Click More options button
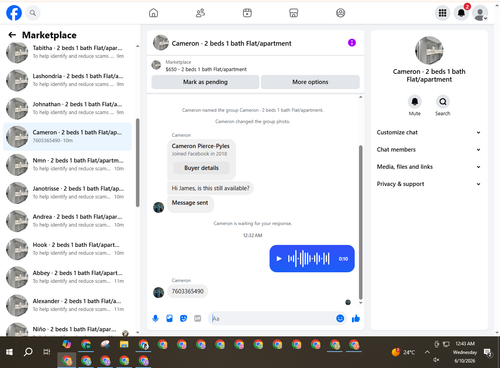Image resolution: width=500 pixels, height=368 pixels. click(x=310, y=82)
